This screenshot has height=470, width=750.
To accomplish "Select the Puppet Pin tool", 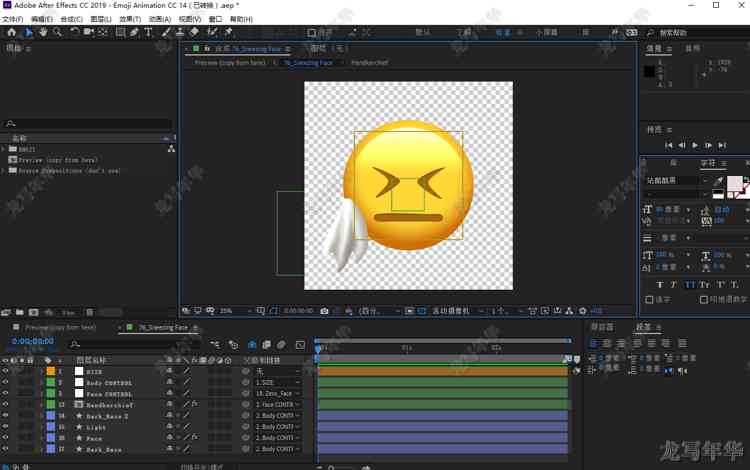I will pyautogui.click(x=228, y=32).
